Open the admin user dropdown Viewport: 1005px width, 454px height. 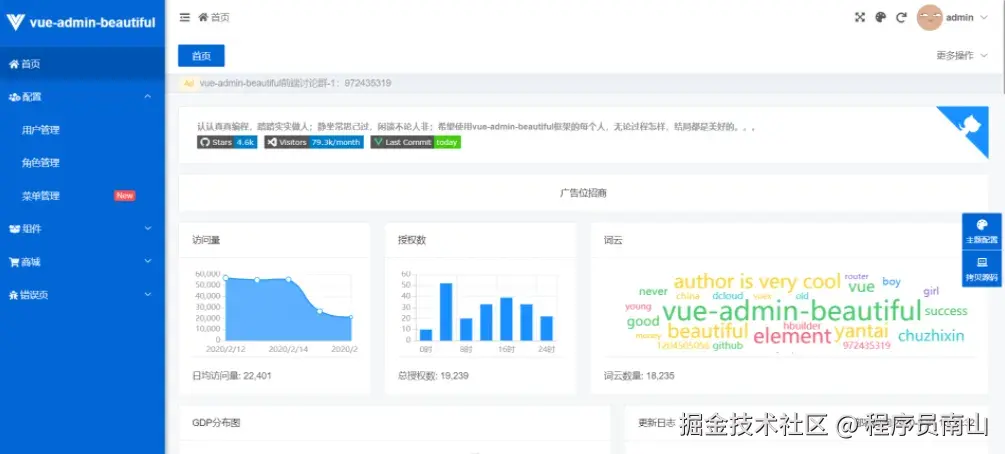(967, 17)
